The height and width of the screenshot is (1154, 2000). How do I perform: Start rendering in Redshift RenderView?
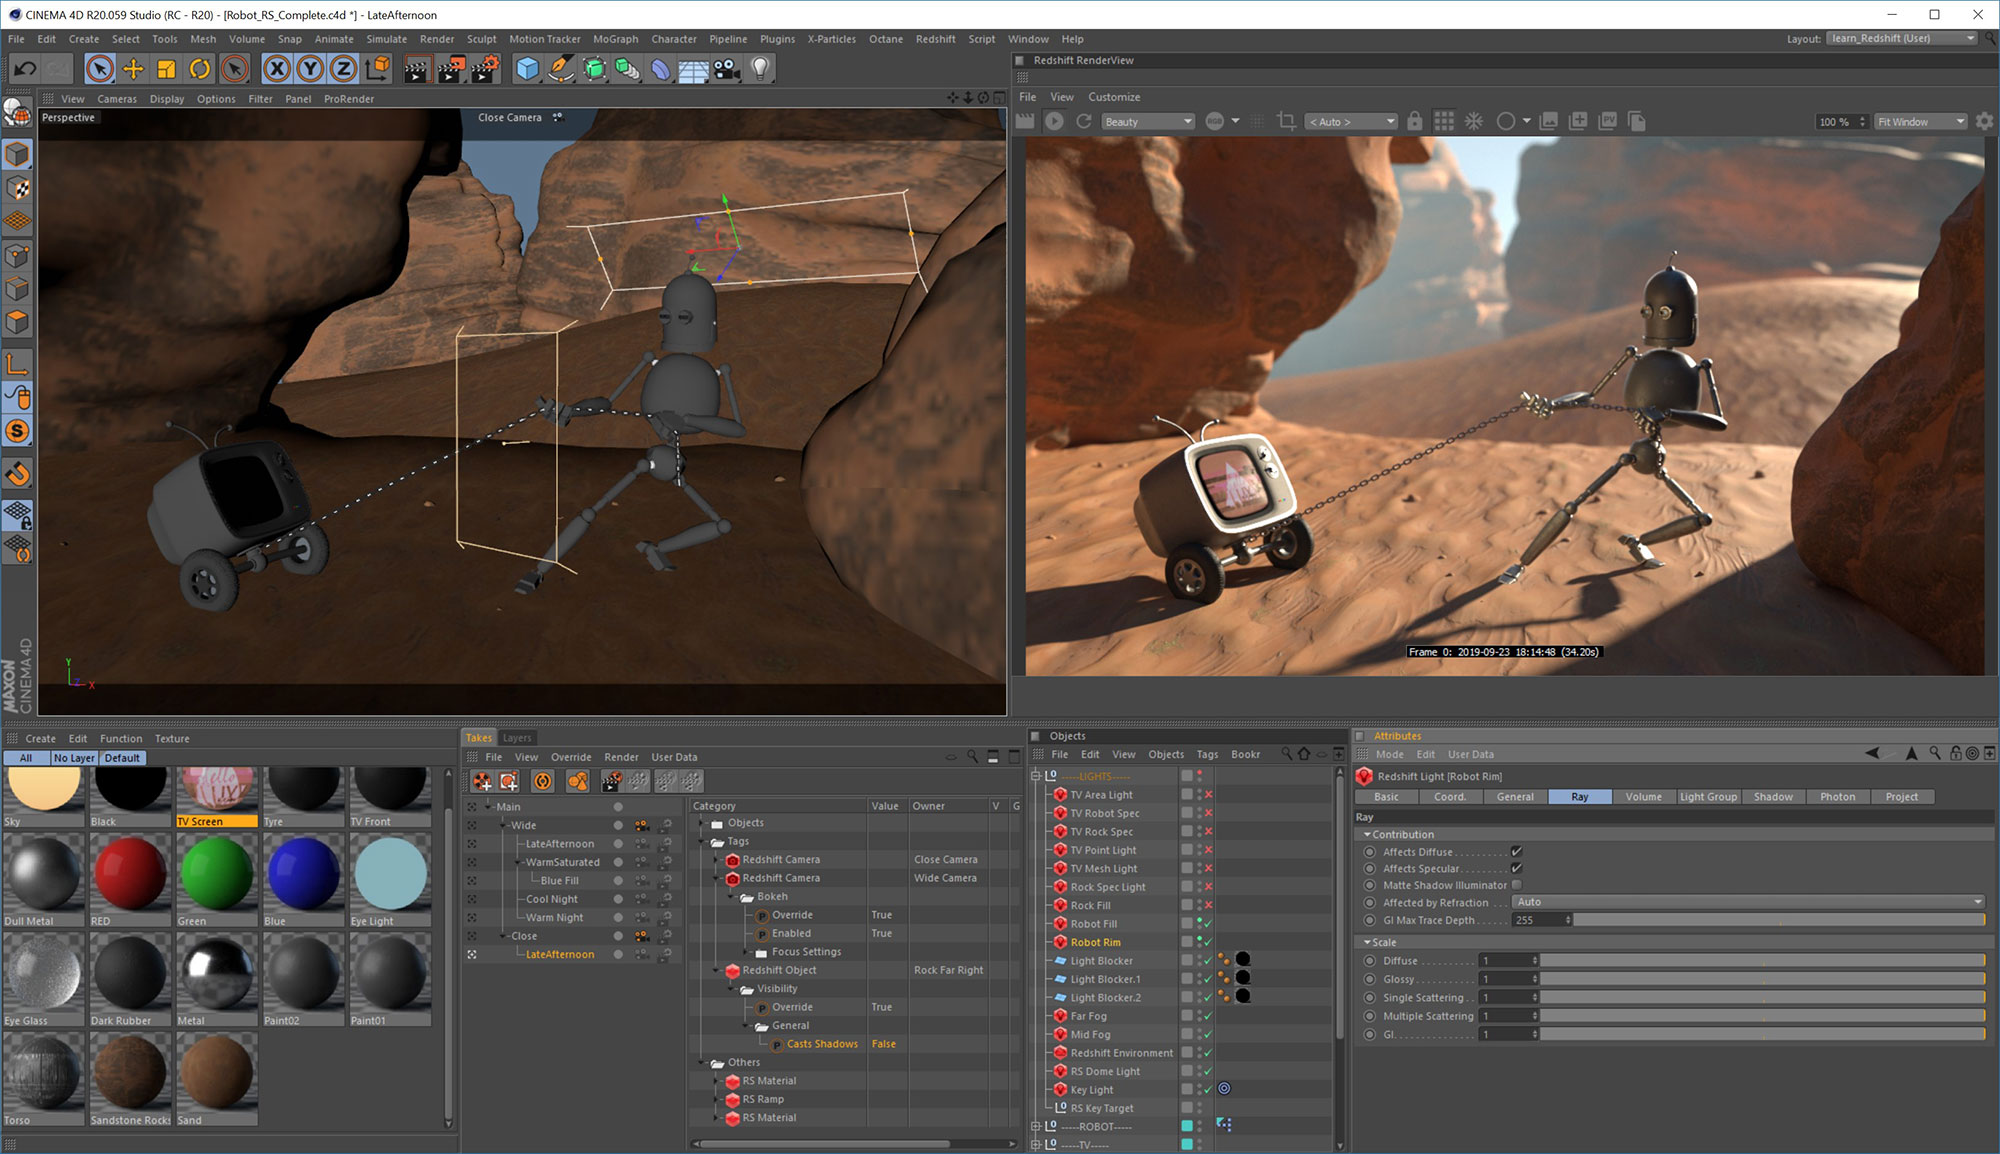[x=1053, y=121]
